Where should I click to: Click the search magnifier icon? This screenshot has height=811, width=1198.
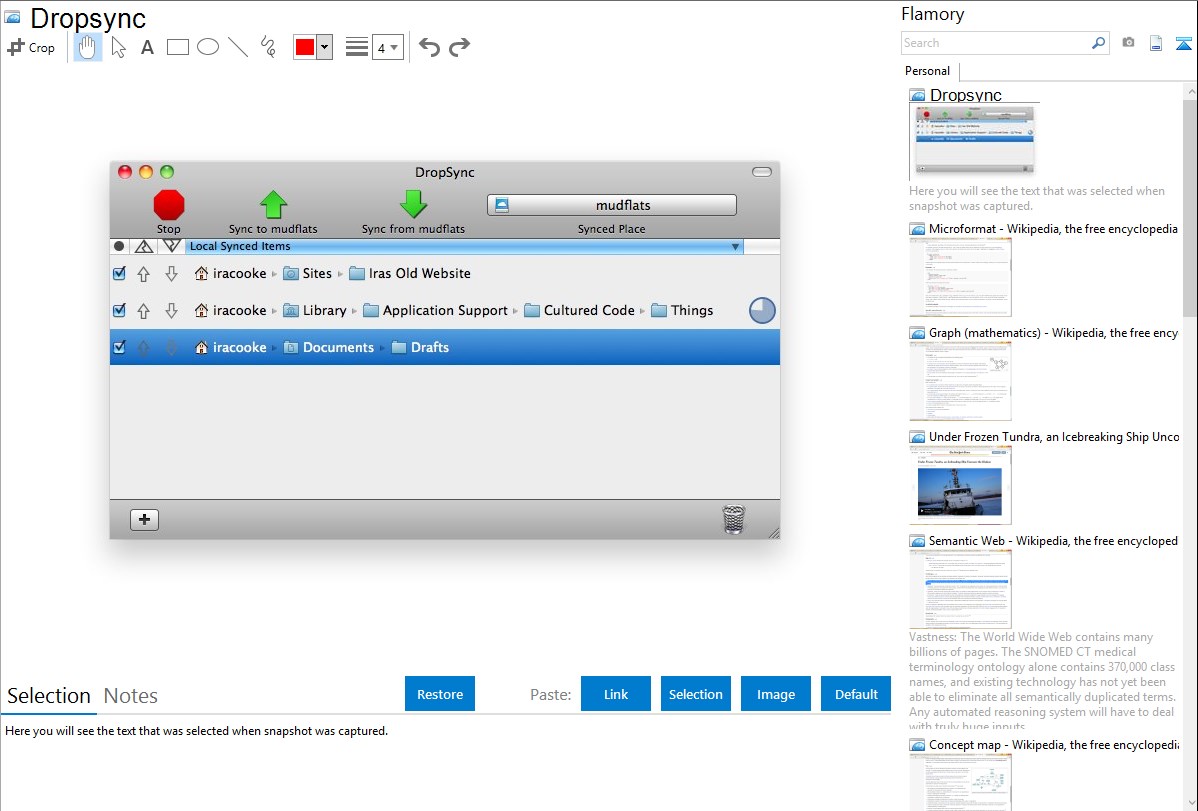(x=1099, y=43)
